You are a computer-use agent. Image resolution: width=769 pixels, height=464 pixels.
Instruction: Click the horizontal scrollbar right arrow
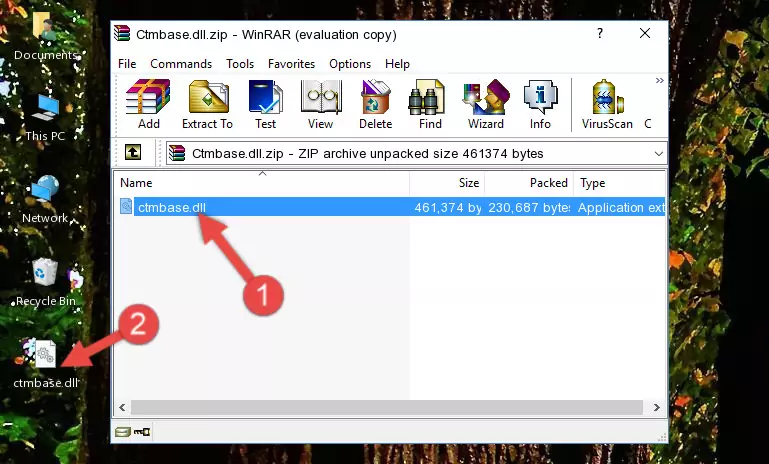point(656,407)
